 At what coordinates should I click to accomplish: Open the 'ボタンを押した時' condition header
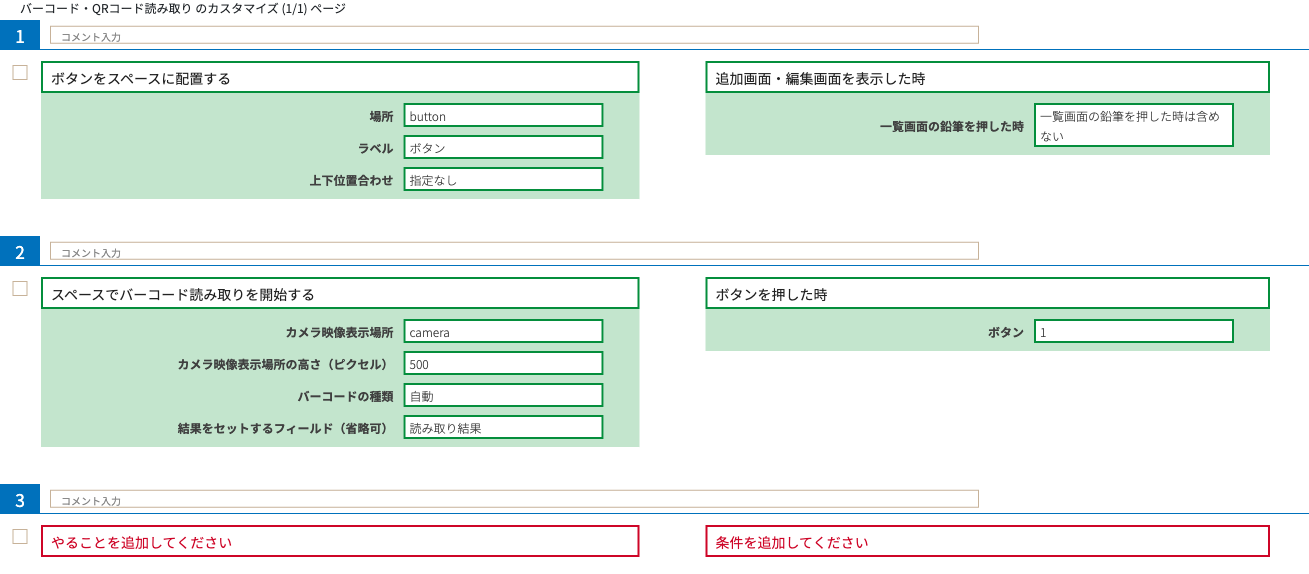point(987,294)
